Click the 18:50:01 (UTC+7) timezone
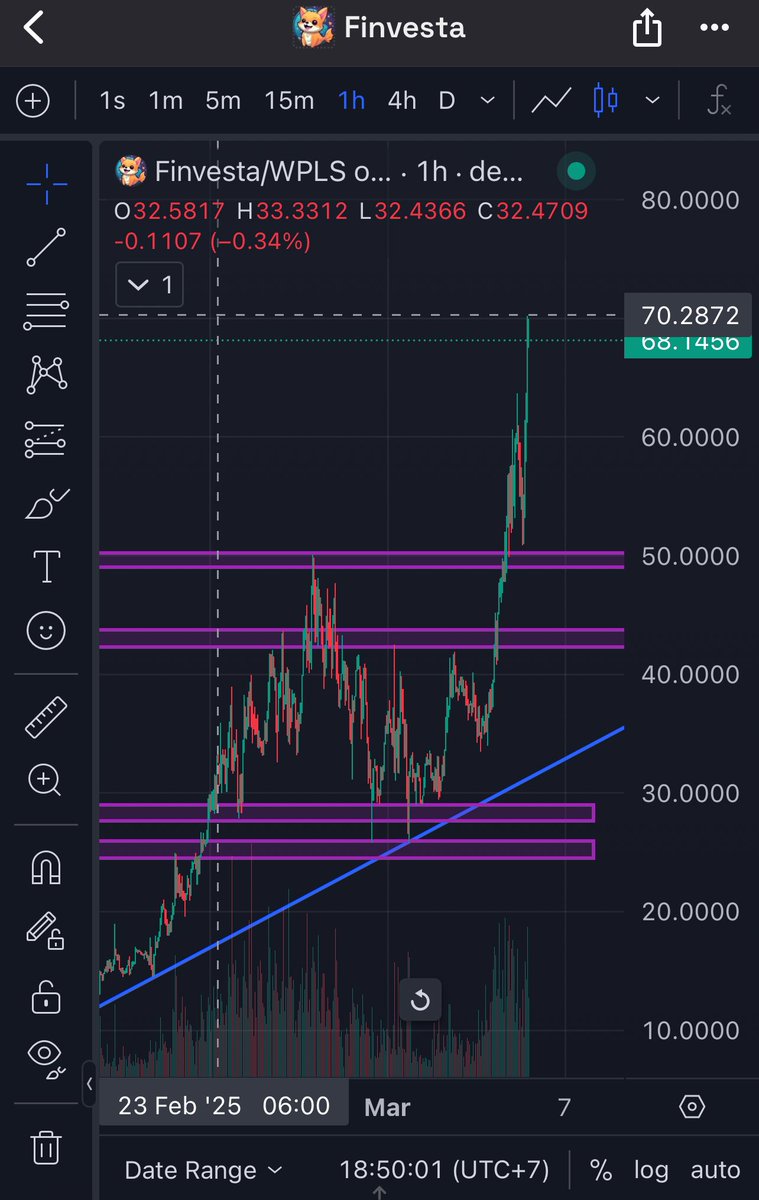Image resolution: width=759 pixels, height=1200 pixels. (445, 1169)
